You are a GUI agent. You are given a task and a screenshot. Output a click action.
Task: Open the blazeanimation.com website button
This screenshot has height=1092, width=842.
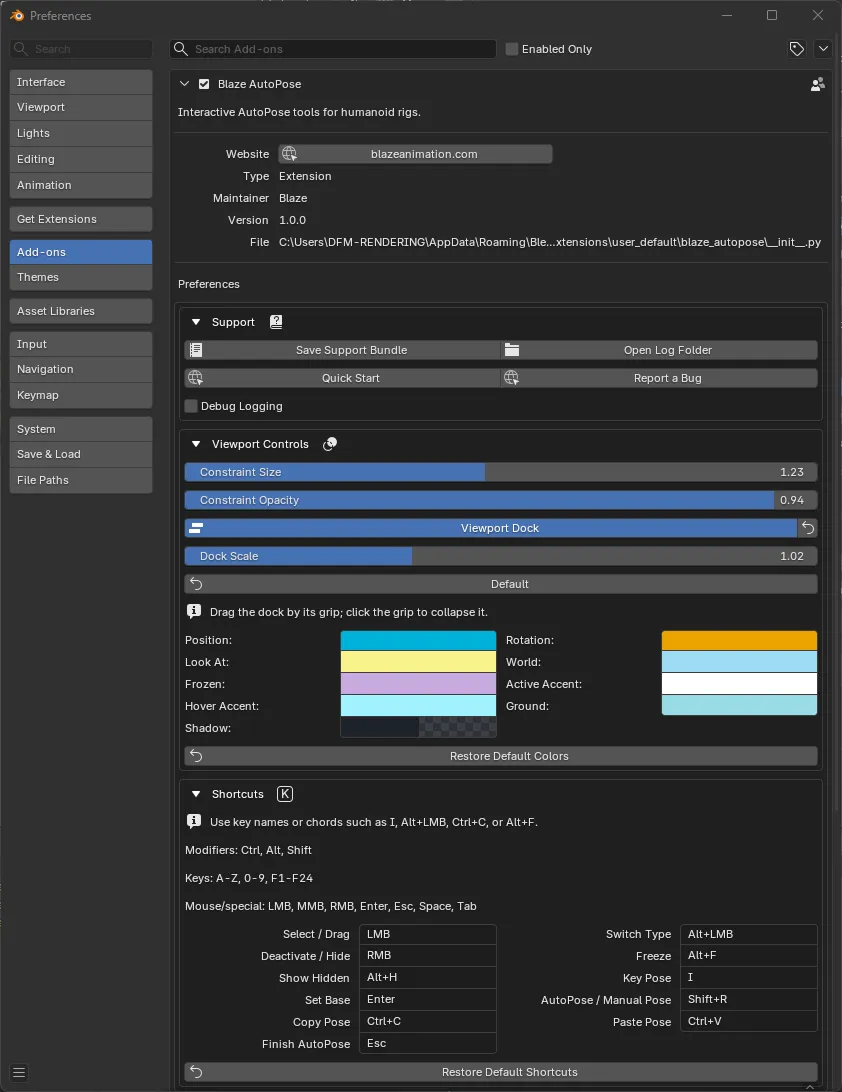coord(415,154)
